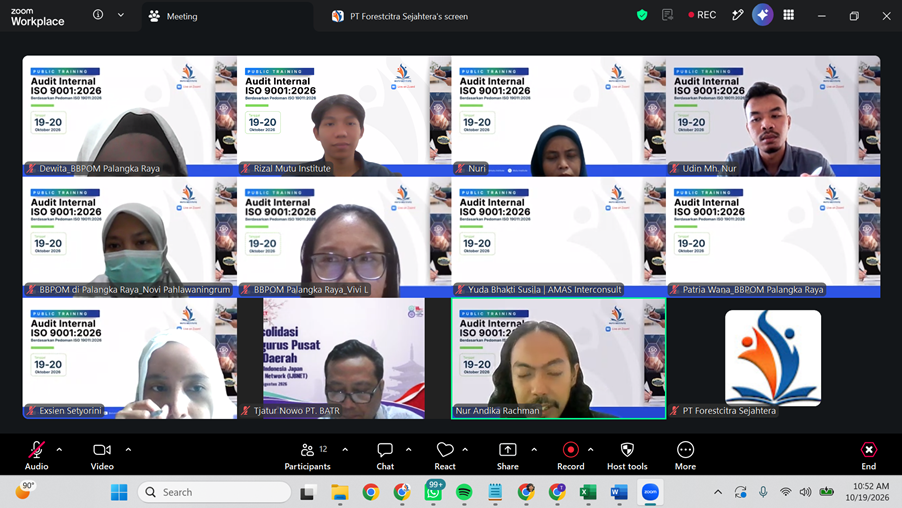Expand the arrow next to Share
The height and width of the screenshot is (508, 902).
[534, 450]
